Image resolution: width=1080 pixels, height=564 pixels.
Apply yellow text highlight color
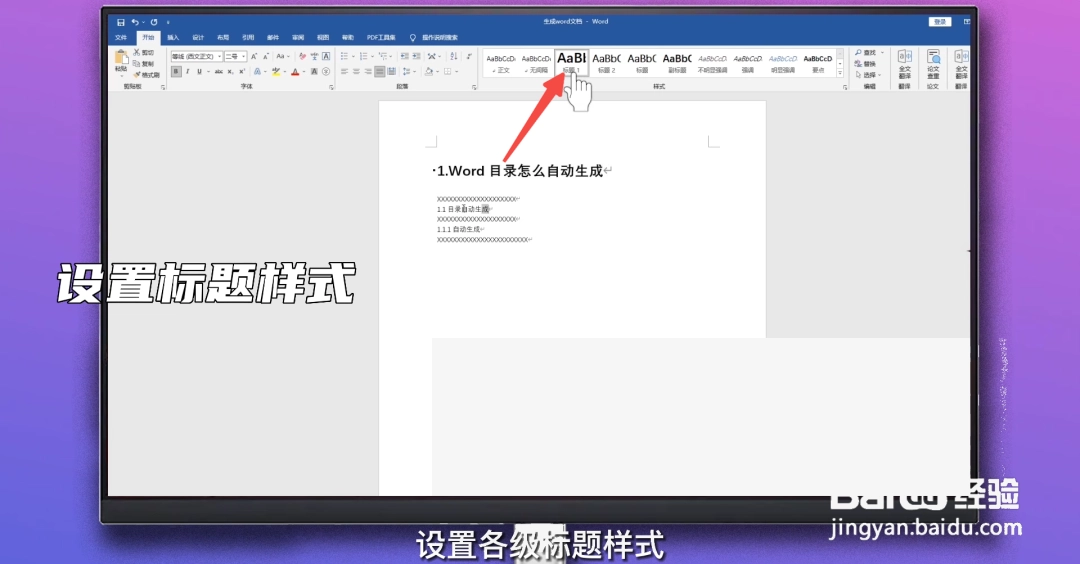pos(276,72)
